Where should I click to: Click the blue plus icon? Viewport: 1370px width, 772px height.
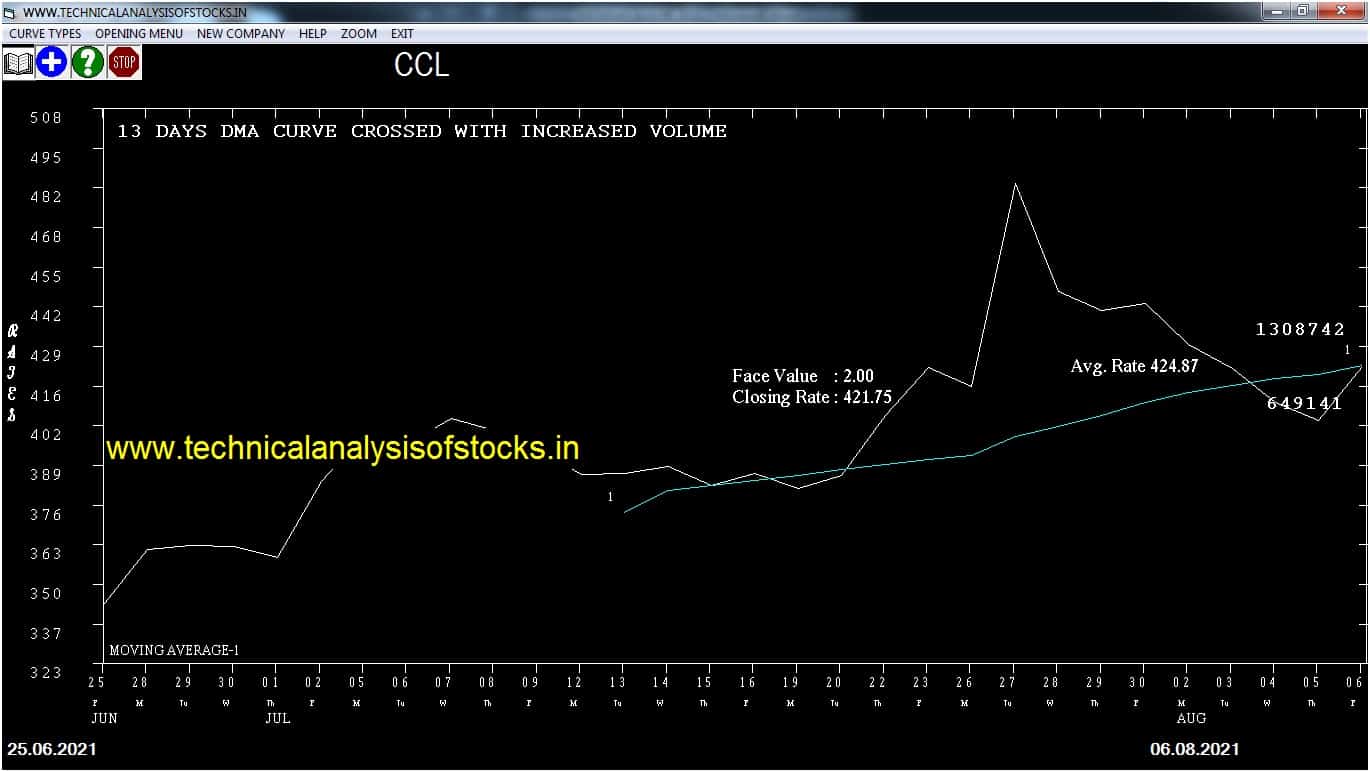coord(52,63)
